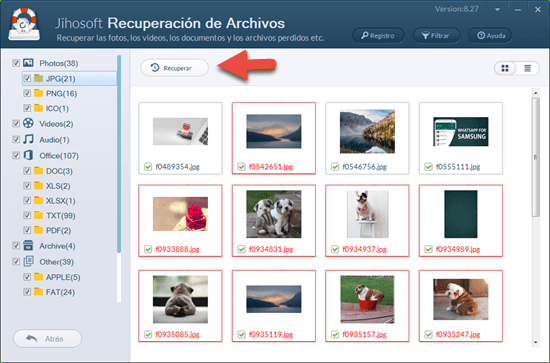
Task: Toggle the Archive(4) checkbox
Action: point(16,246)
